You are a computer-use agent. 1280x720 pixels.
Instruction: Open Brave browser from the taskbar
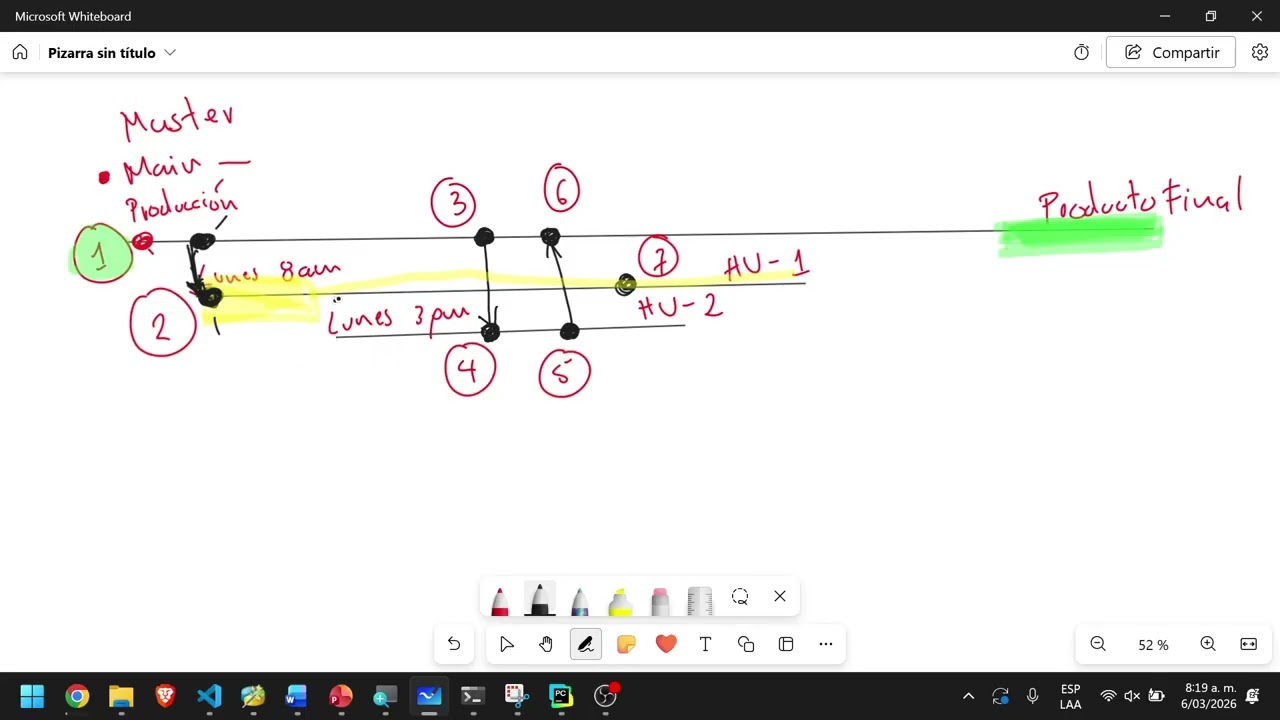(165, 696)
